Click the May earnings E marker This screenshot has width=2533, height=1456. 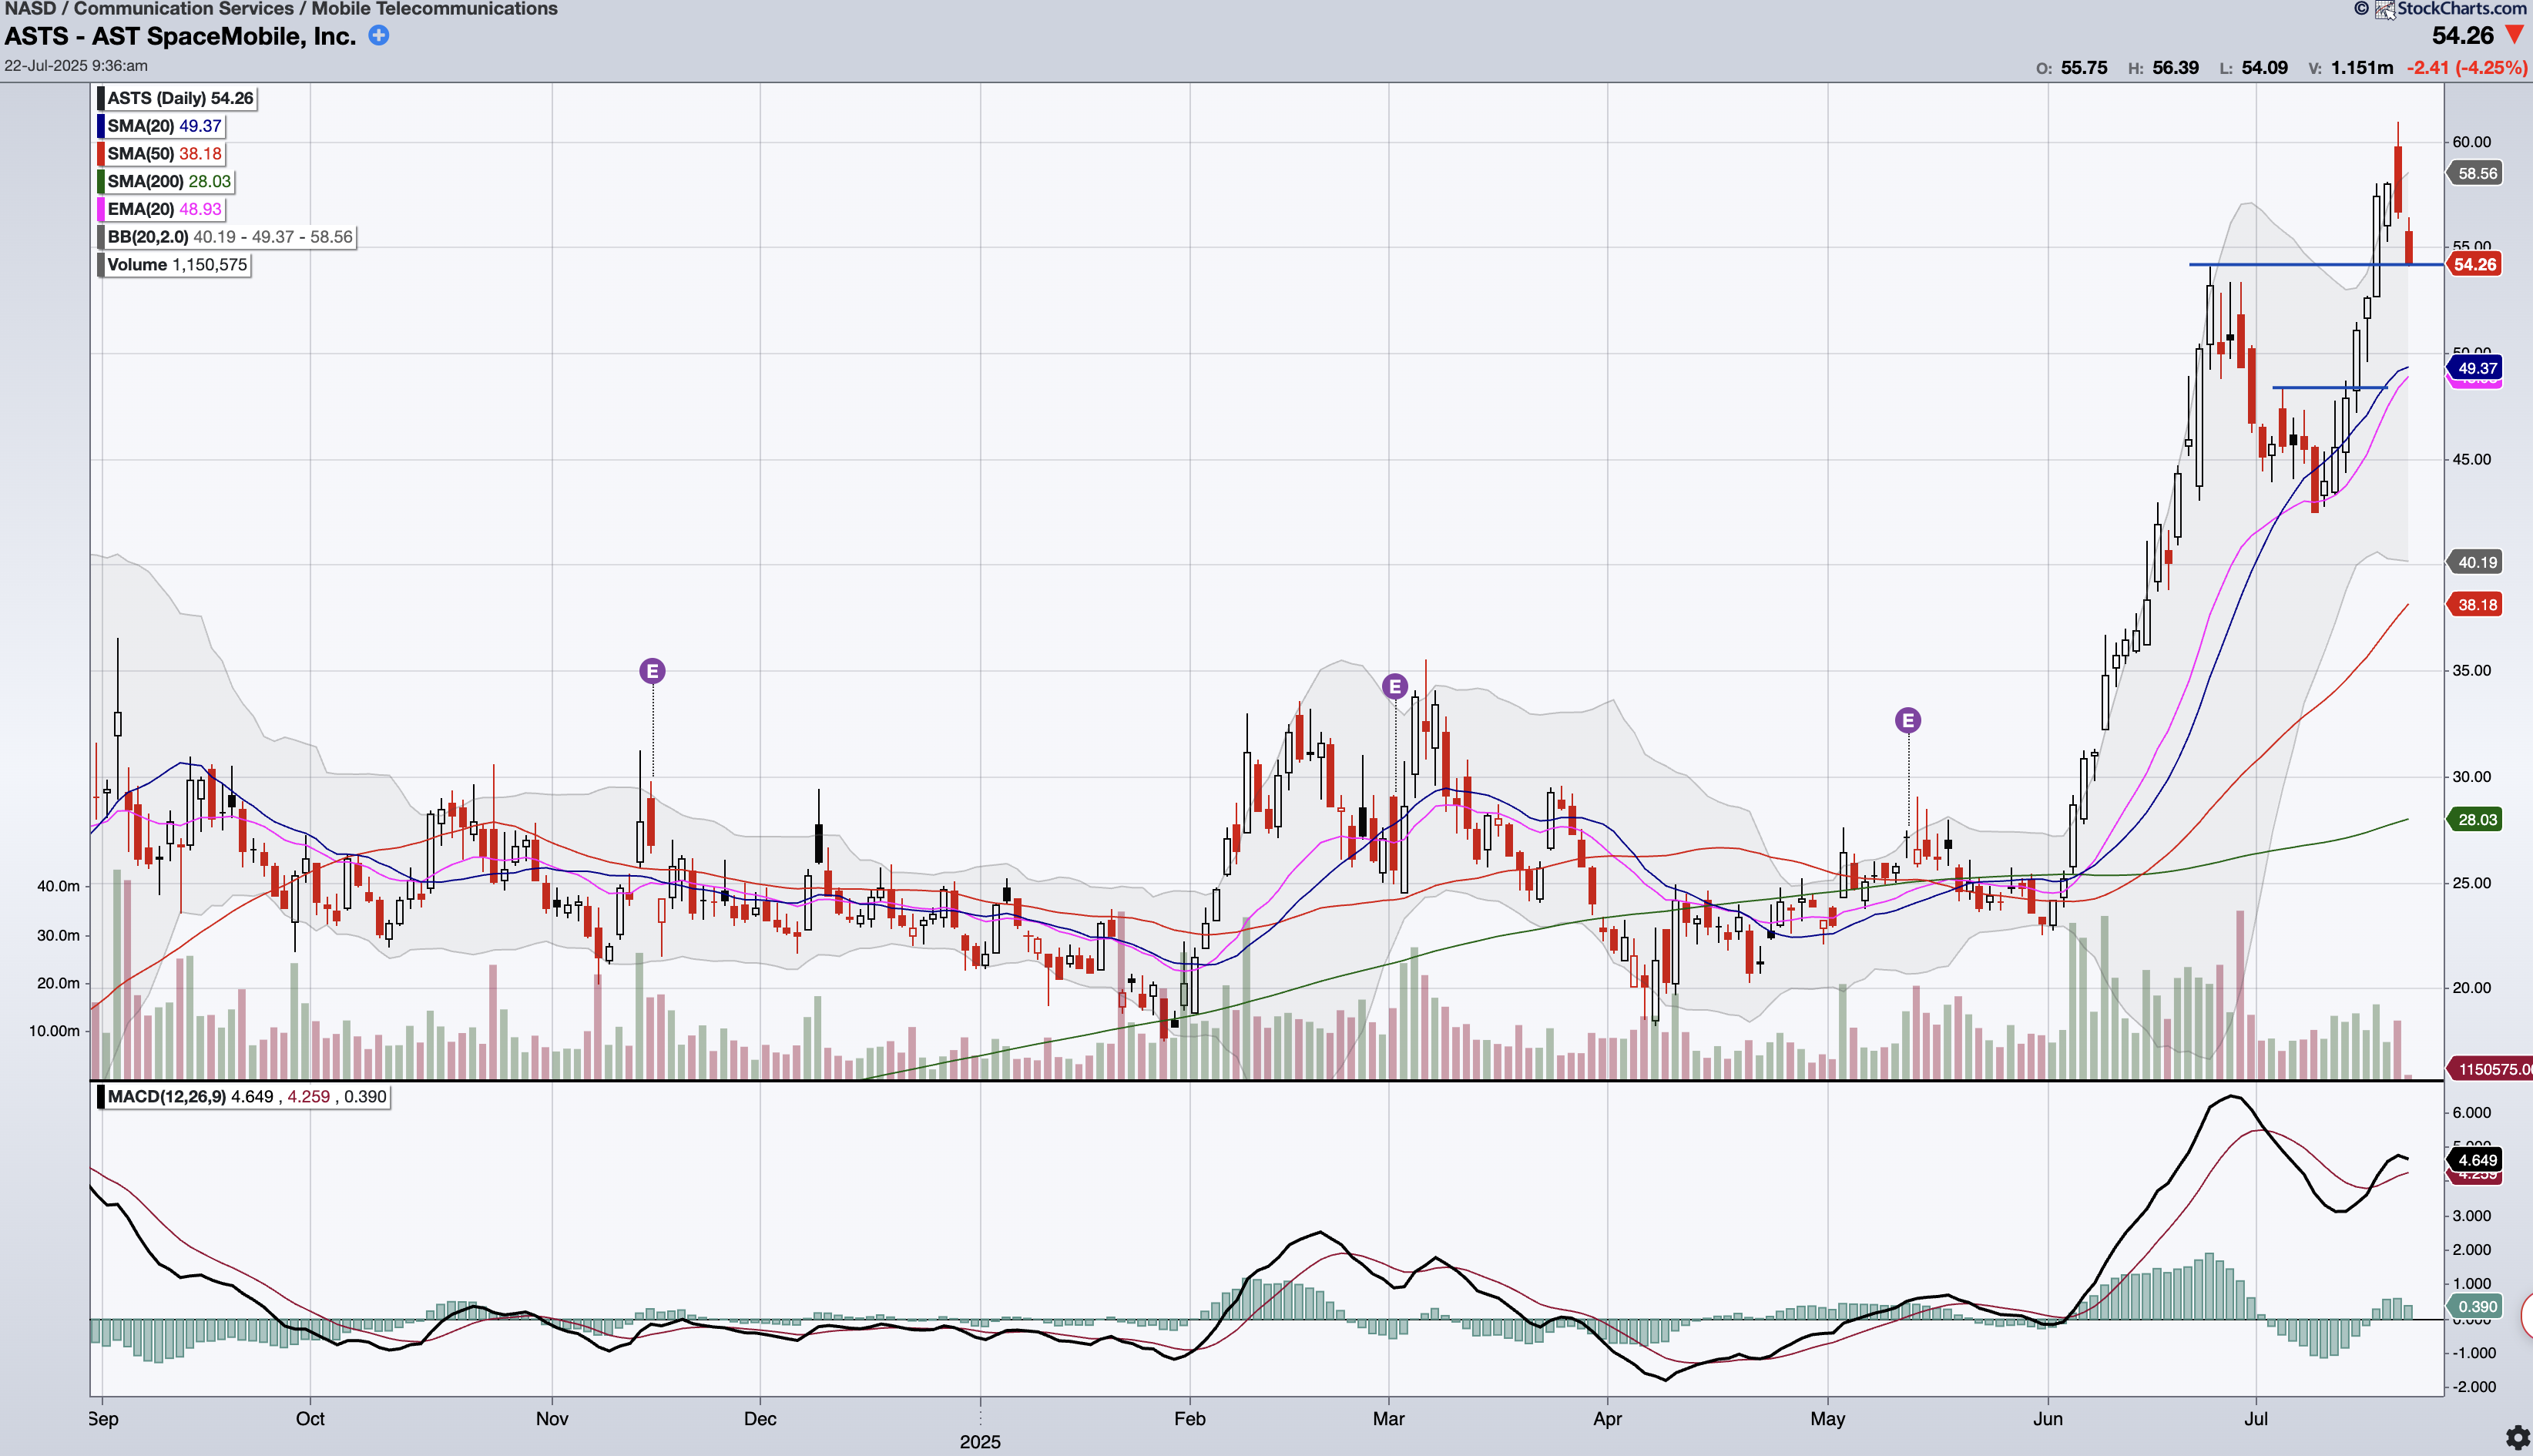pos(1908,720)
